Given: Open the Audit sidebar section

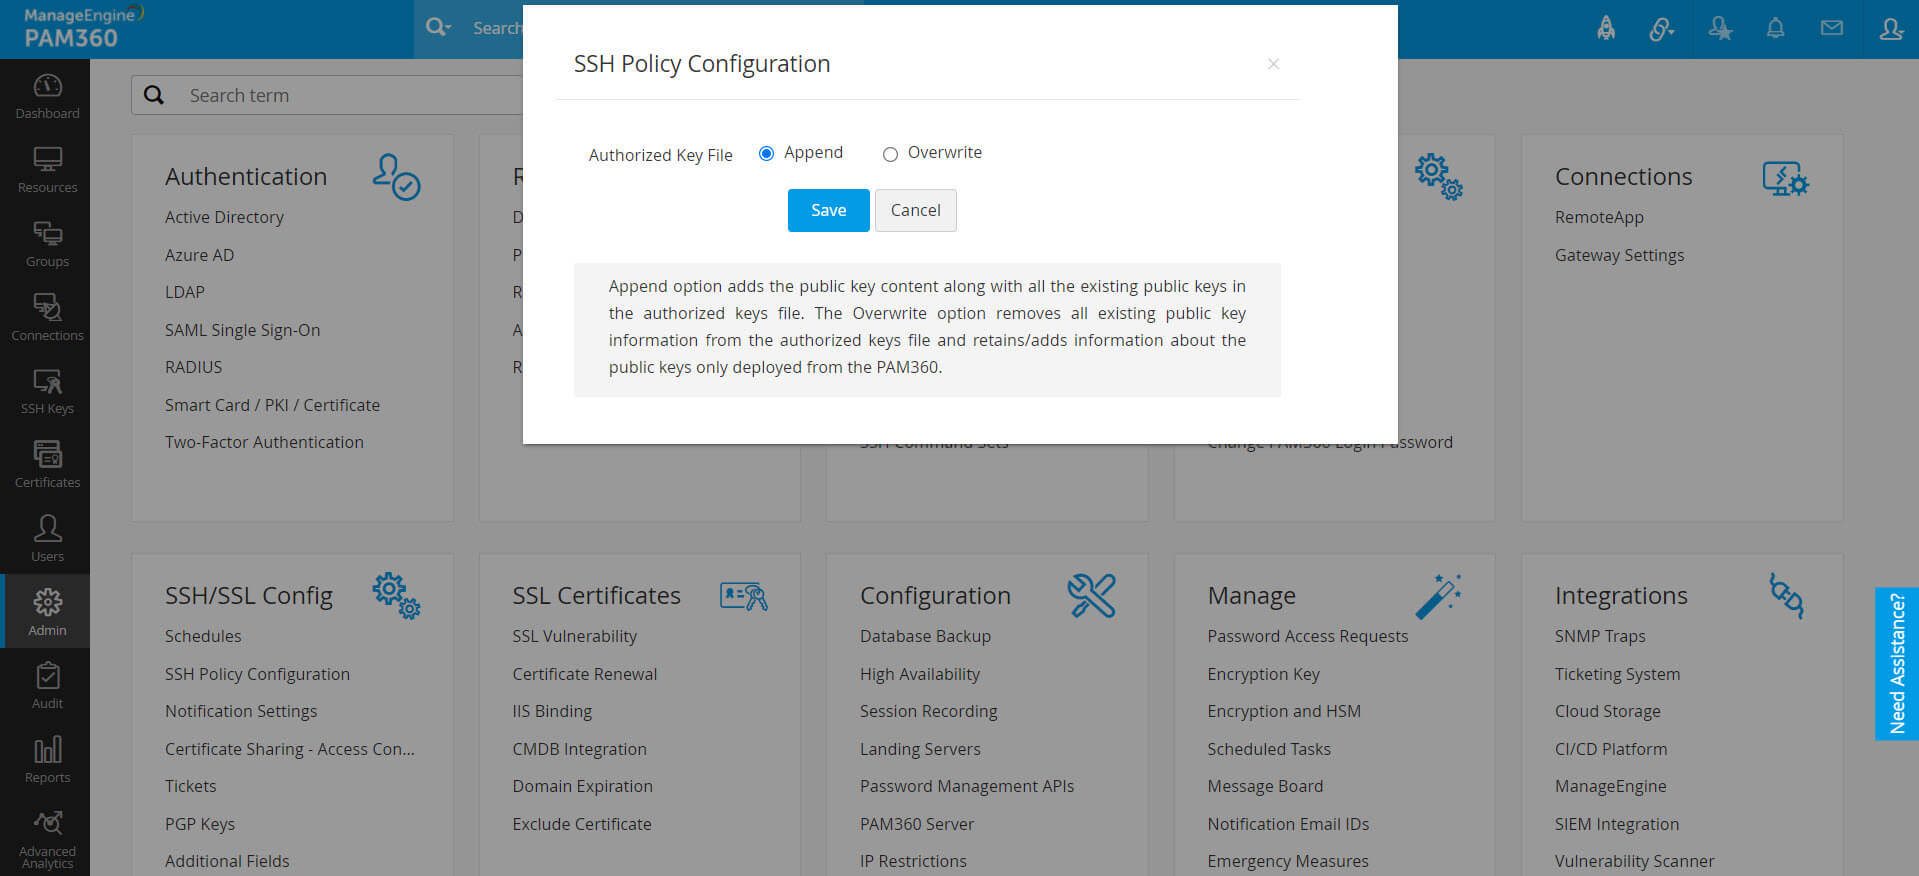Looking at the screenshot, I should (47, 686).
